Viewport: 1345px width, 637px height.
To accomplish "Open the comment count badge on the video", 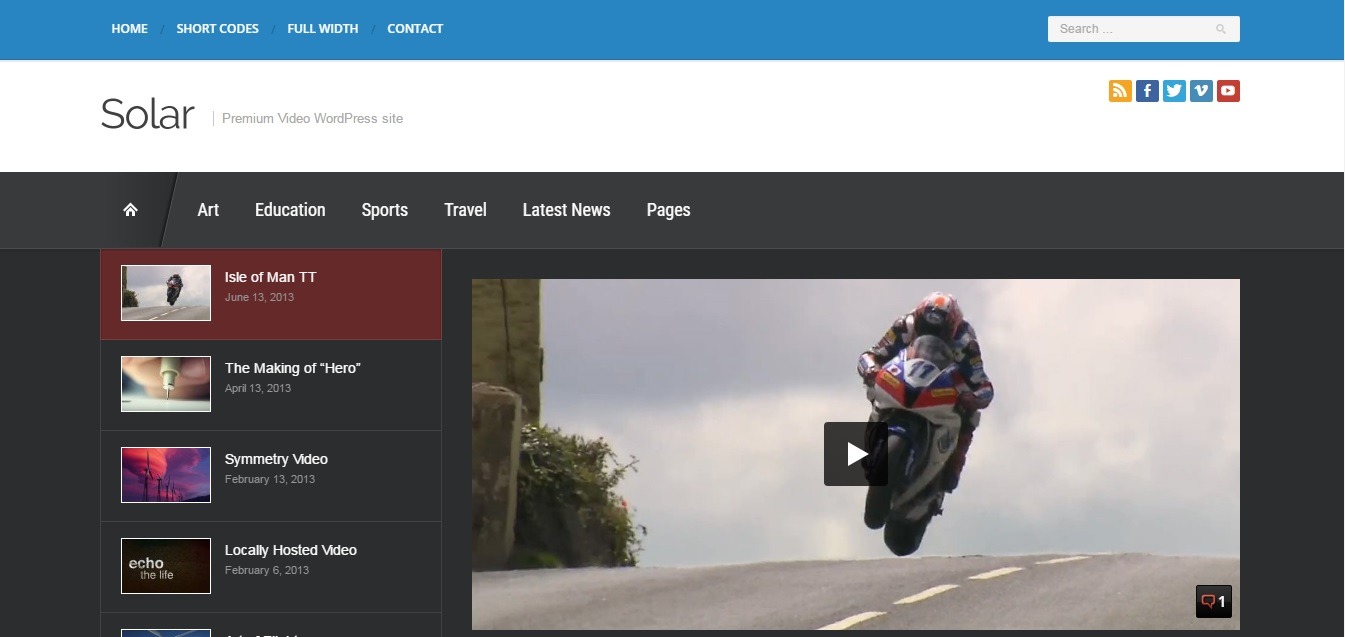I will [x=1213, y=601].
